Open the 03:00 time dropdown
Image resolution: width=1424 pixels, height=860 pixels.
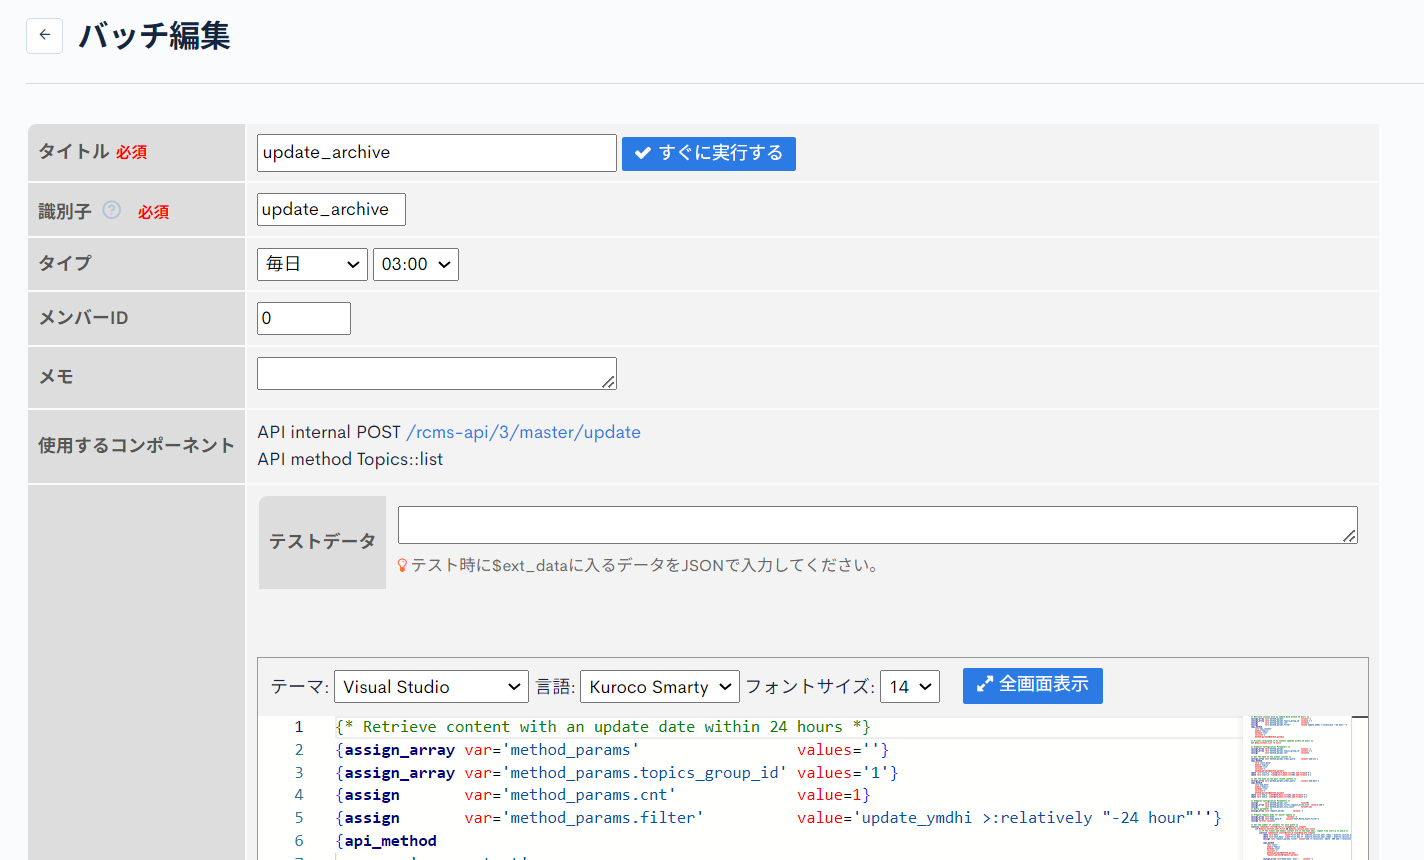[x=416, y=264]
